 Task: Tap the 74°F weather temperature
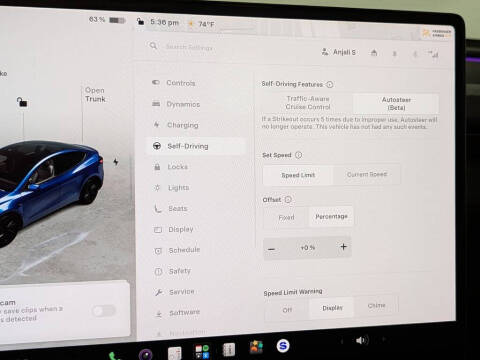tap(206, 24)
